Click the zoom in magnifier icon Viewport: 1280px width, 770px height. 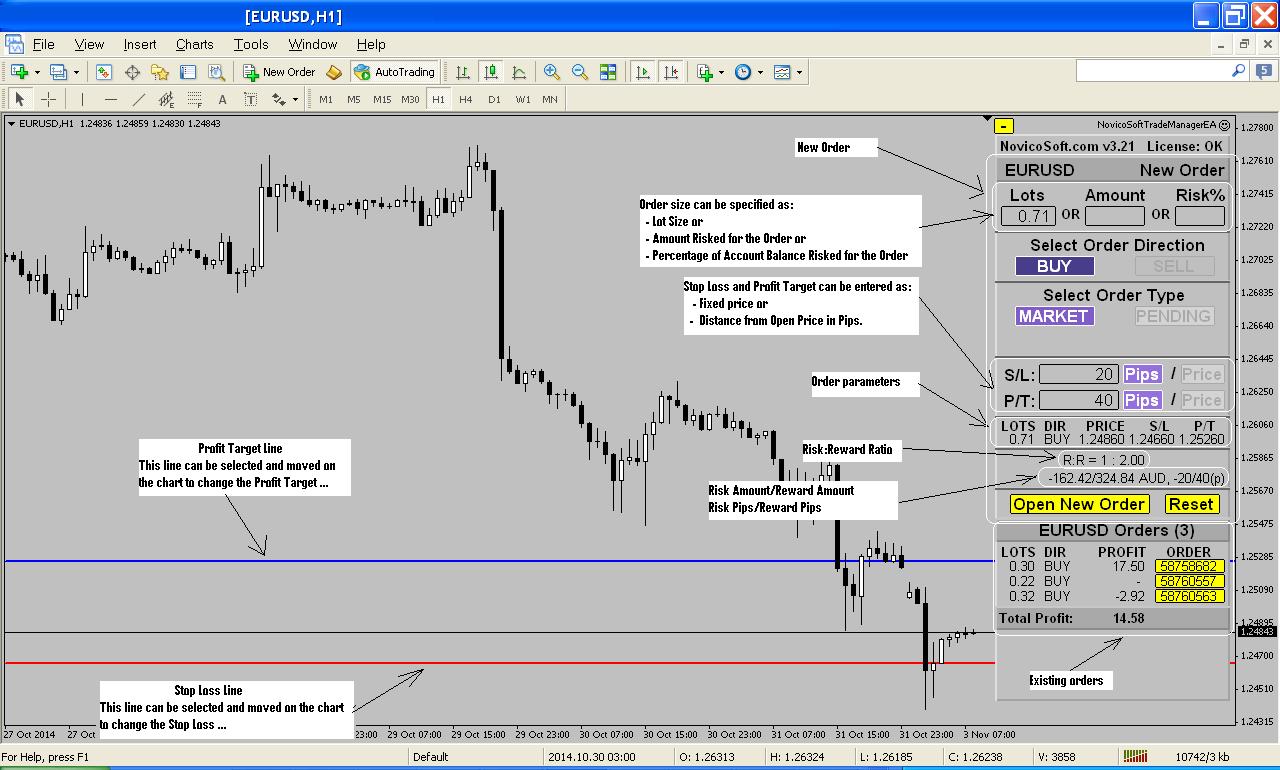point(551,72)
